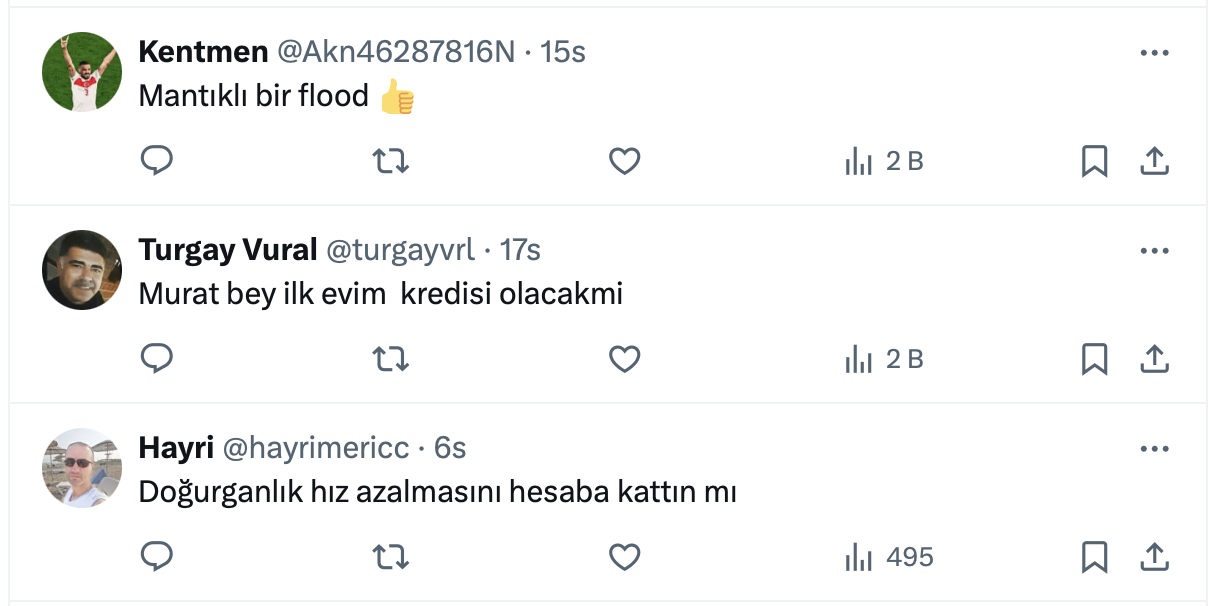
Task: Open Kentmen's profile name link
Action: [x=203, y=52]
